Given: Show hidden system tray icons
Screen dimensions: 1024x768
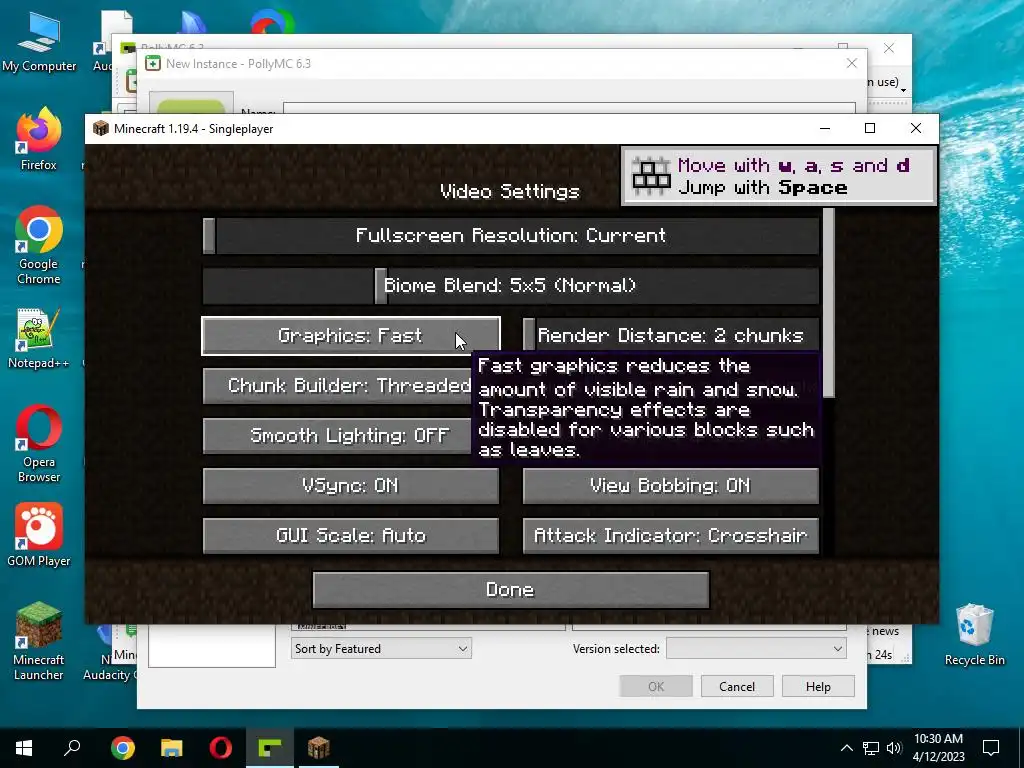Looking at the screenshot, I should click(846, 748).
